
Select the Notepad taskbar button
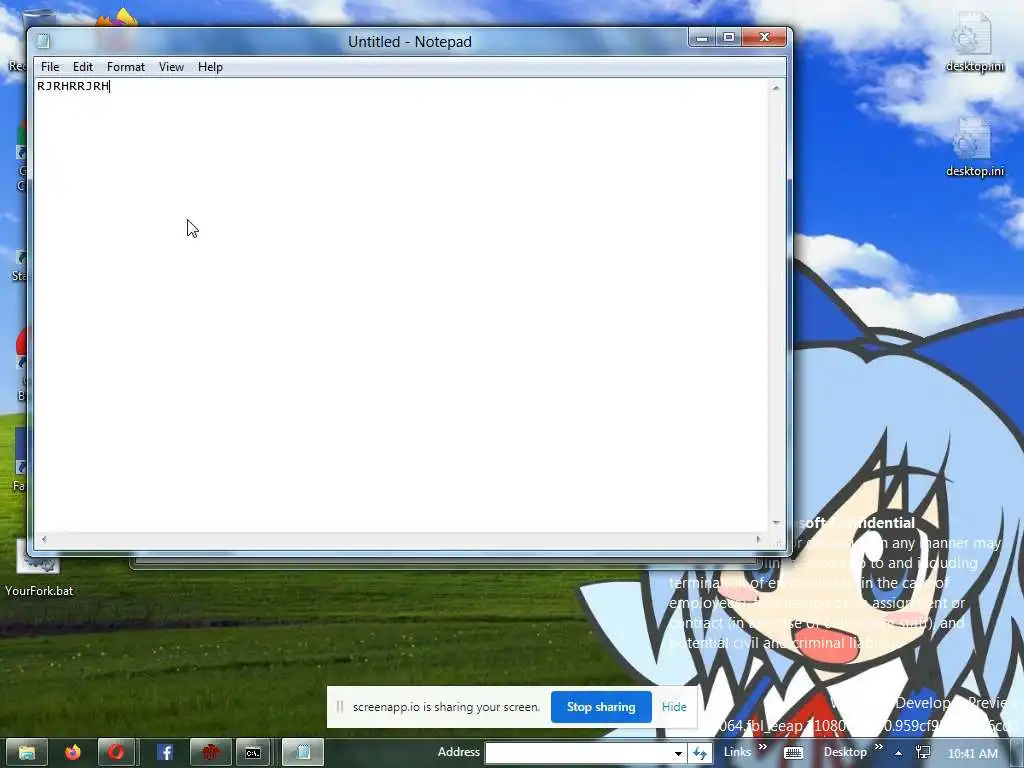(302, 753)
